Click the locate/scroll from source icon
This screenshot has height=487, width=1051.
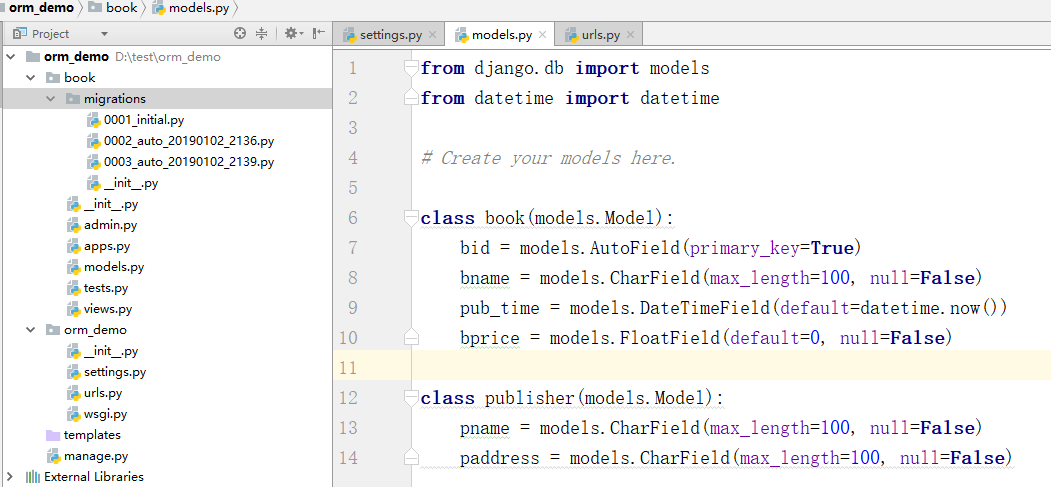pyautogui.click(x=239, y=33)
